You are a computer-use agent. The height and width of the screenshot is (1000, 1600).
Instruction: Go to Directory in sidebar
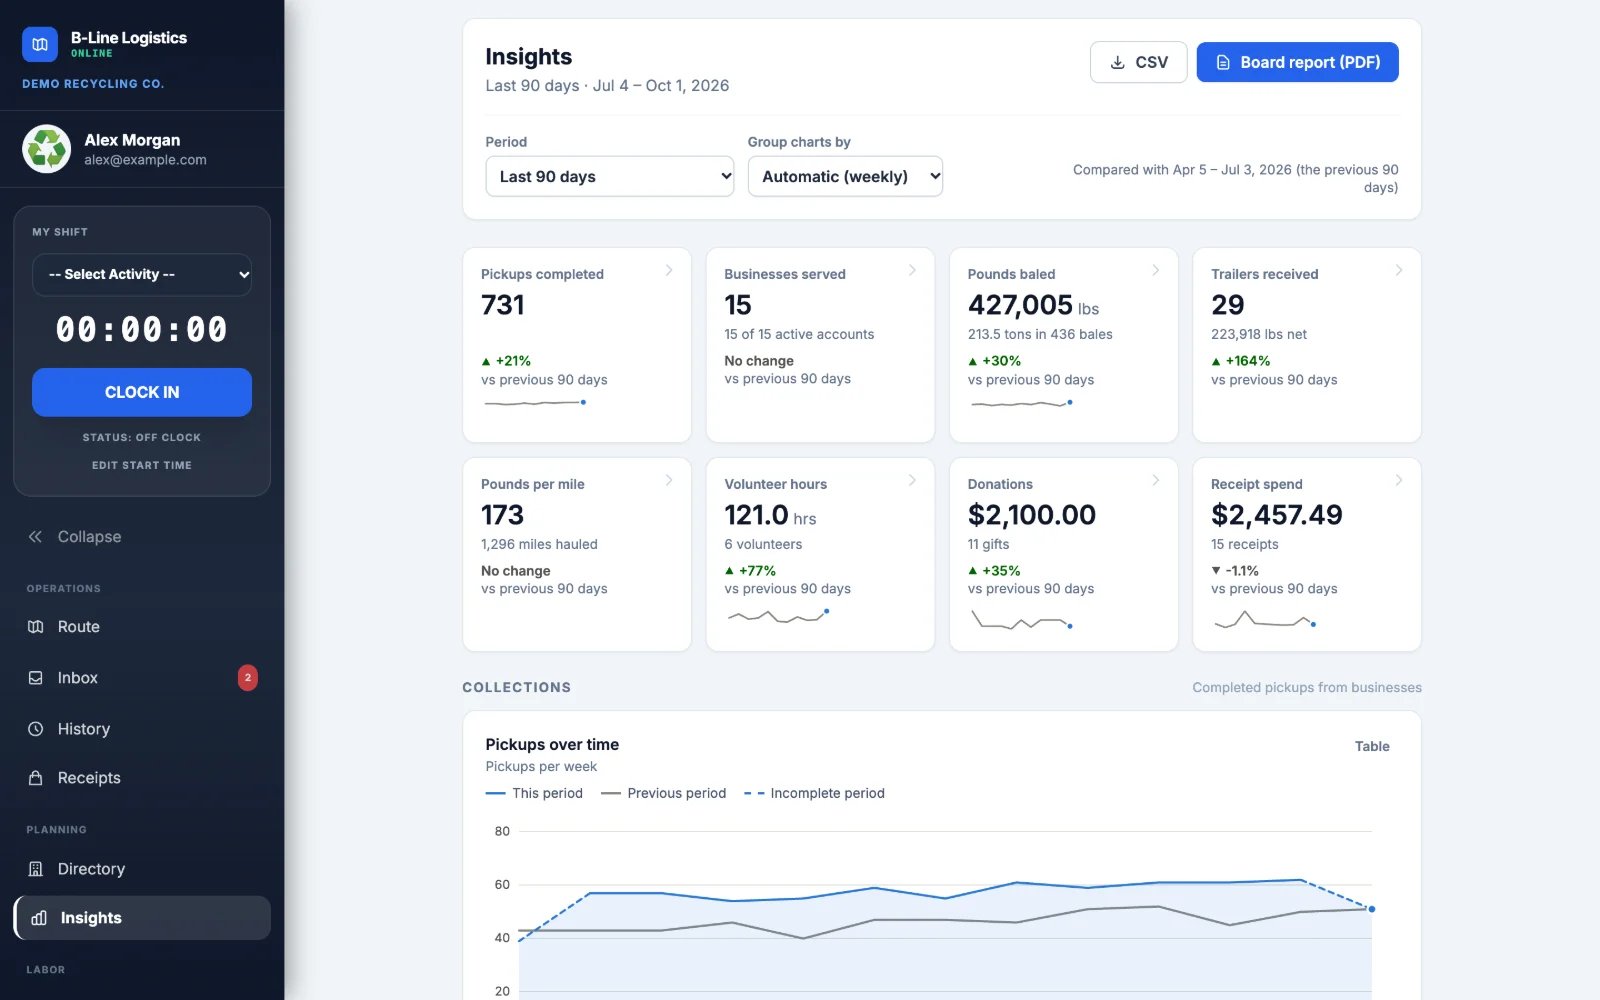(142, 869)
